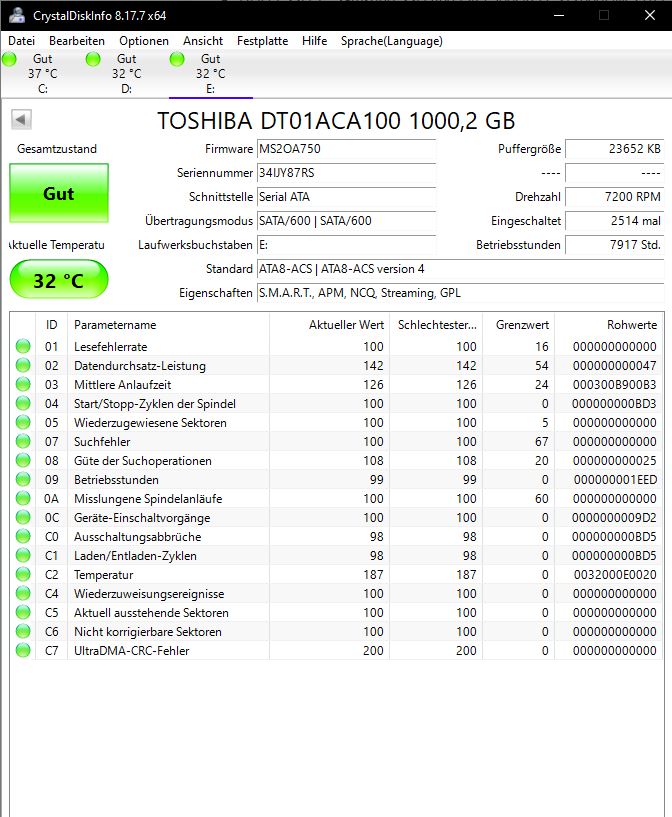Click the Schlechtester column header
Screen dimensions: 672x817
[436, 325]
